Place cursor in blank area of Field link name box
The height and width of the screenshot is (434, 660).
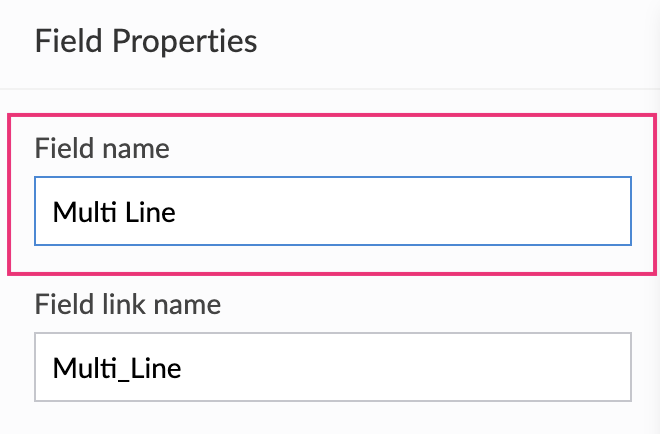coord(420,367)
